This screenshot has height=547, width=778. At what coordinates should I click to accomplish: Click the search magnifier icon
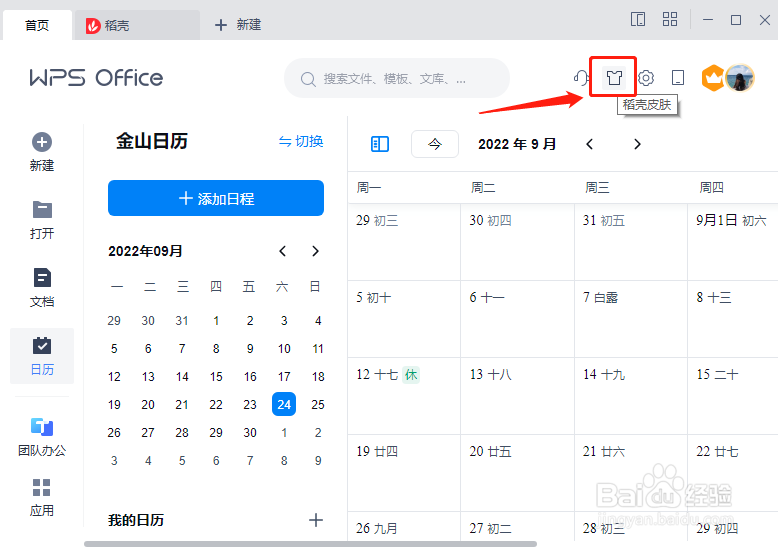click(x=308, y=79)
